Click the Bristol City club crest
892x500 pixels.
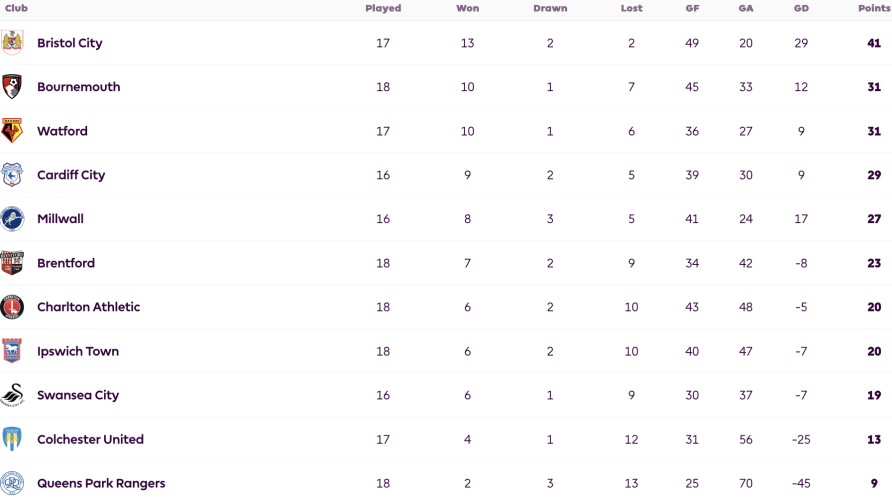(x=12, y=43)
